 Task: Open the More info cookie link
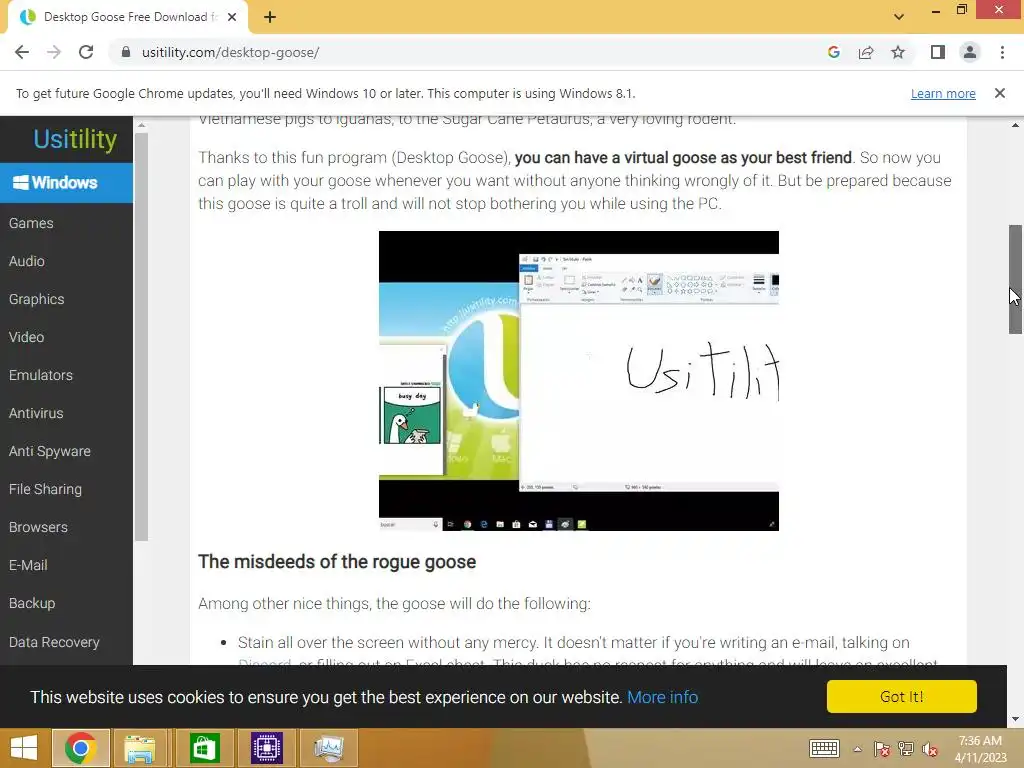click(662, 697)
